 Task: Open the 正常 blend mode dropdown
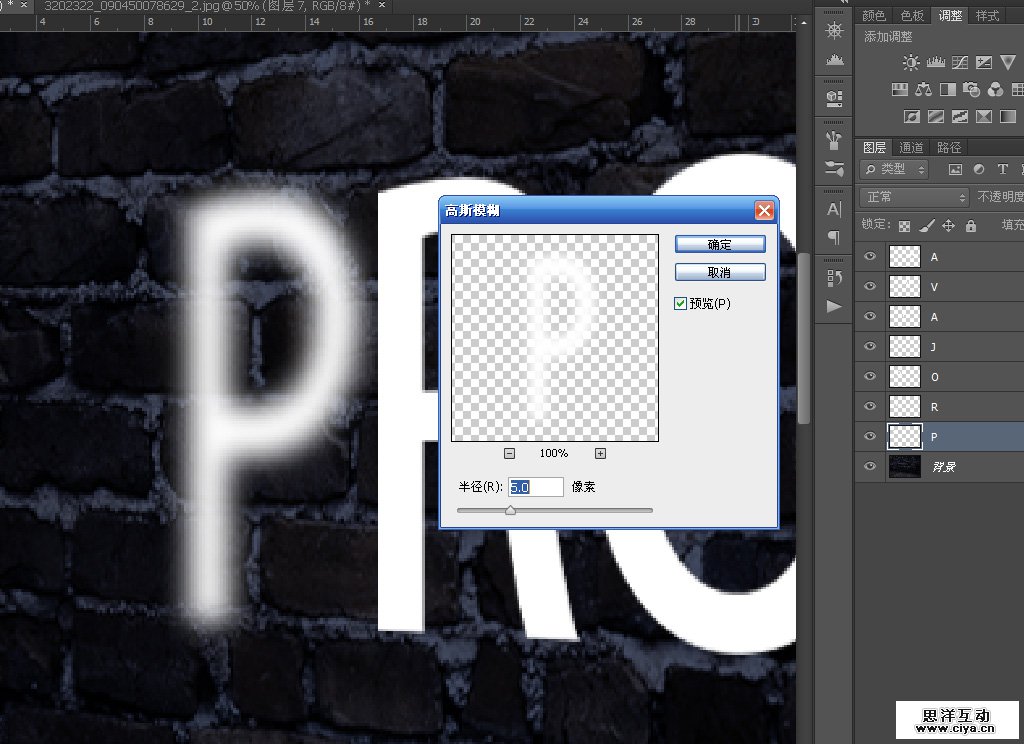(914, 197)
